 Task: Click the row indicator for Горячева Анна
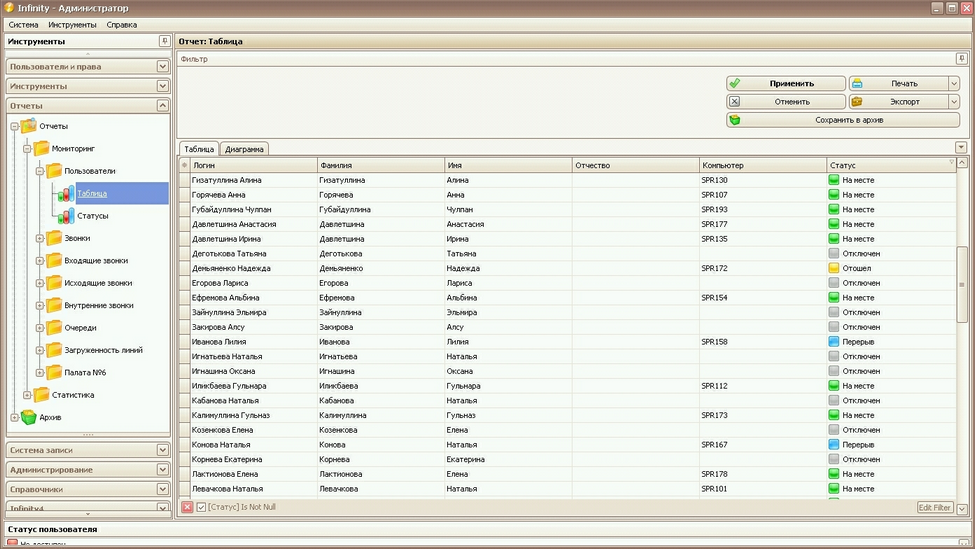click(x=184, y=195)
